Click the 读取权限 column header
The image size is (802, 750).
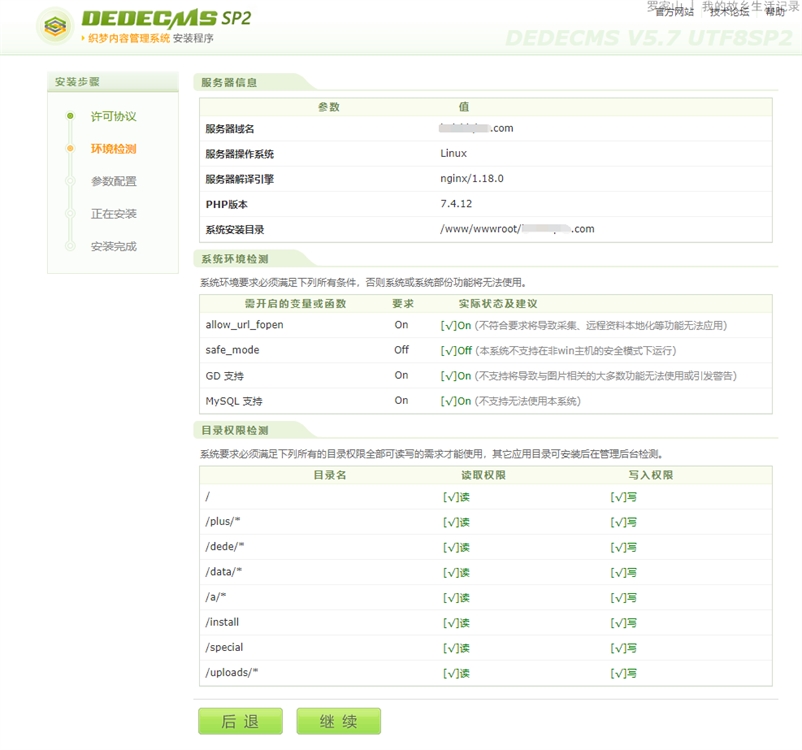pyautogui.click(x=483, y=475)
